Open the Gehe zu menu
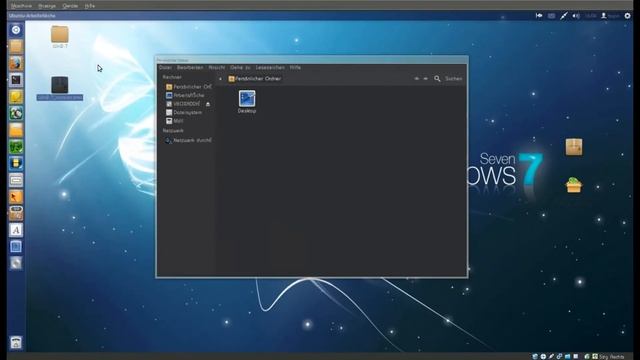Viewport: 640px width, 360px height. click(x=240, y=67)
